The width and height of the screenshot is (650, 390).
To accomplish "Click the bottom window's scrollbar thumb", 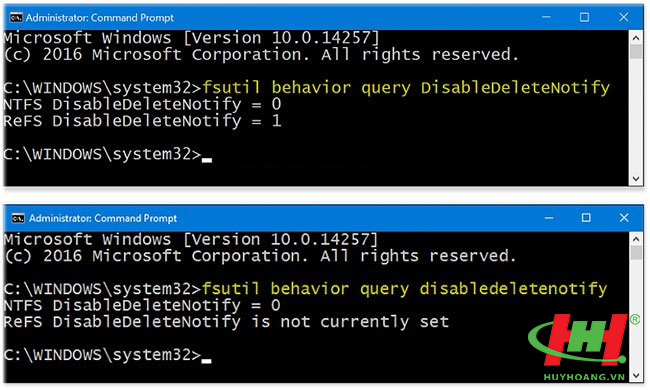I will pos(636,253).
